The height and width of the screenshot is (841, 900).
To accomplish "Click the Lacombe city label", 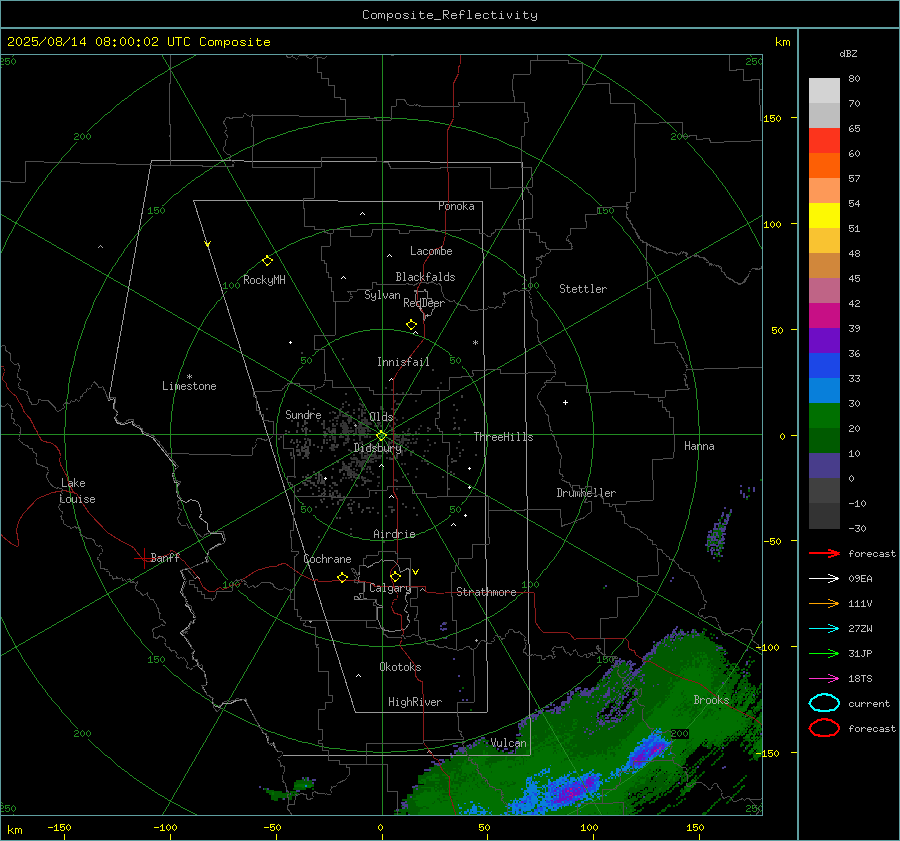I will tap(431, 251).
